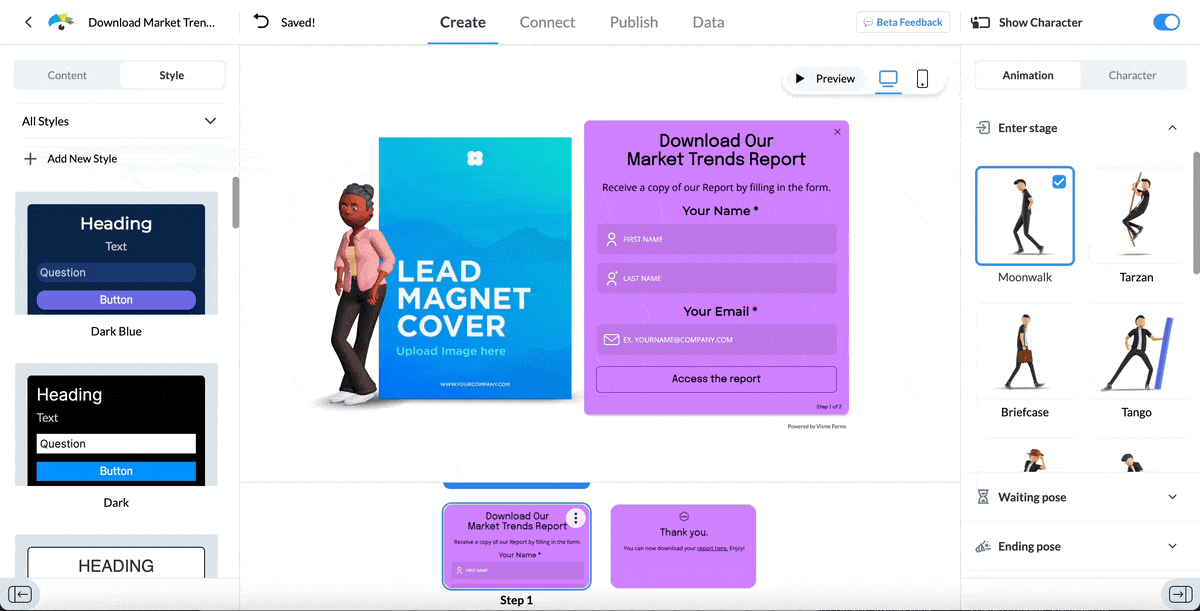Collapse the Enter stage section

(x=1173, y=127)
